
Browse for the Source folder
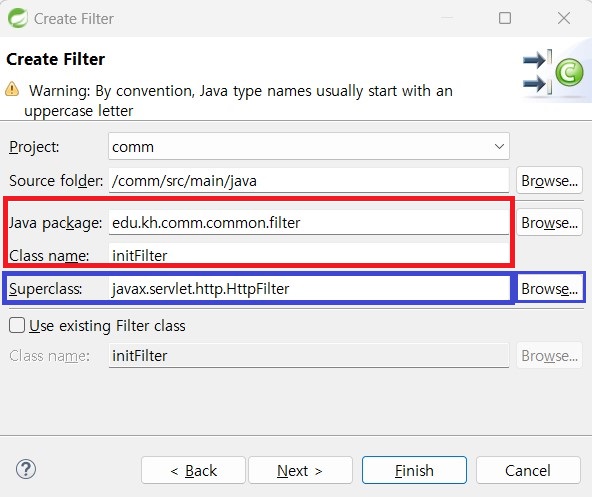[x=549, y=181]
